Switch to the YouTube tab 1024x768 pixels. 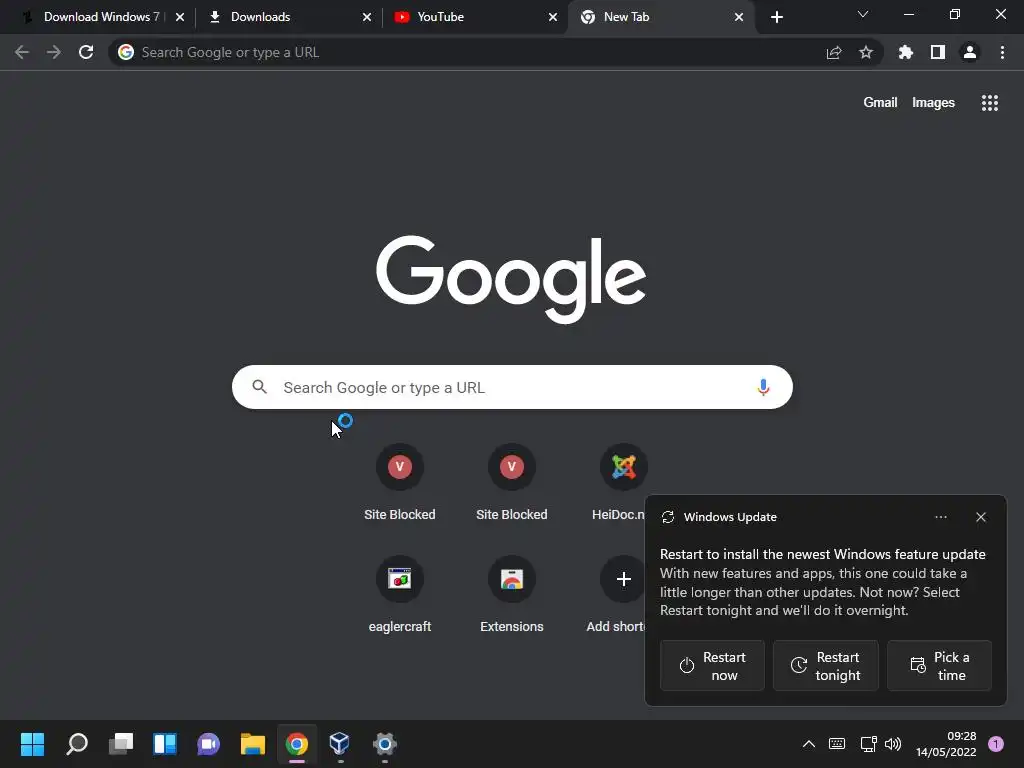coord(475,17)
